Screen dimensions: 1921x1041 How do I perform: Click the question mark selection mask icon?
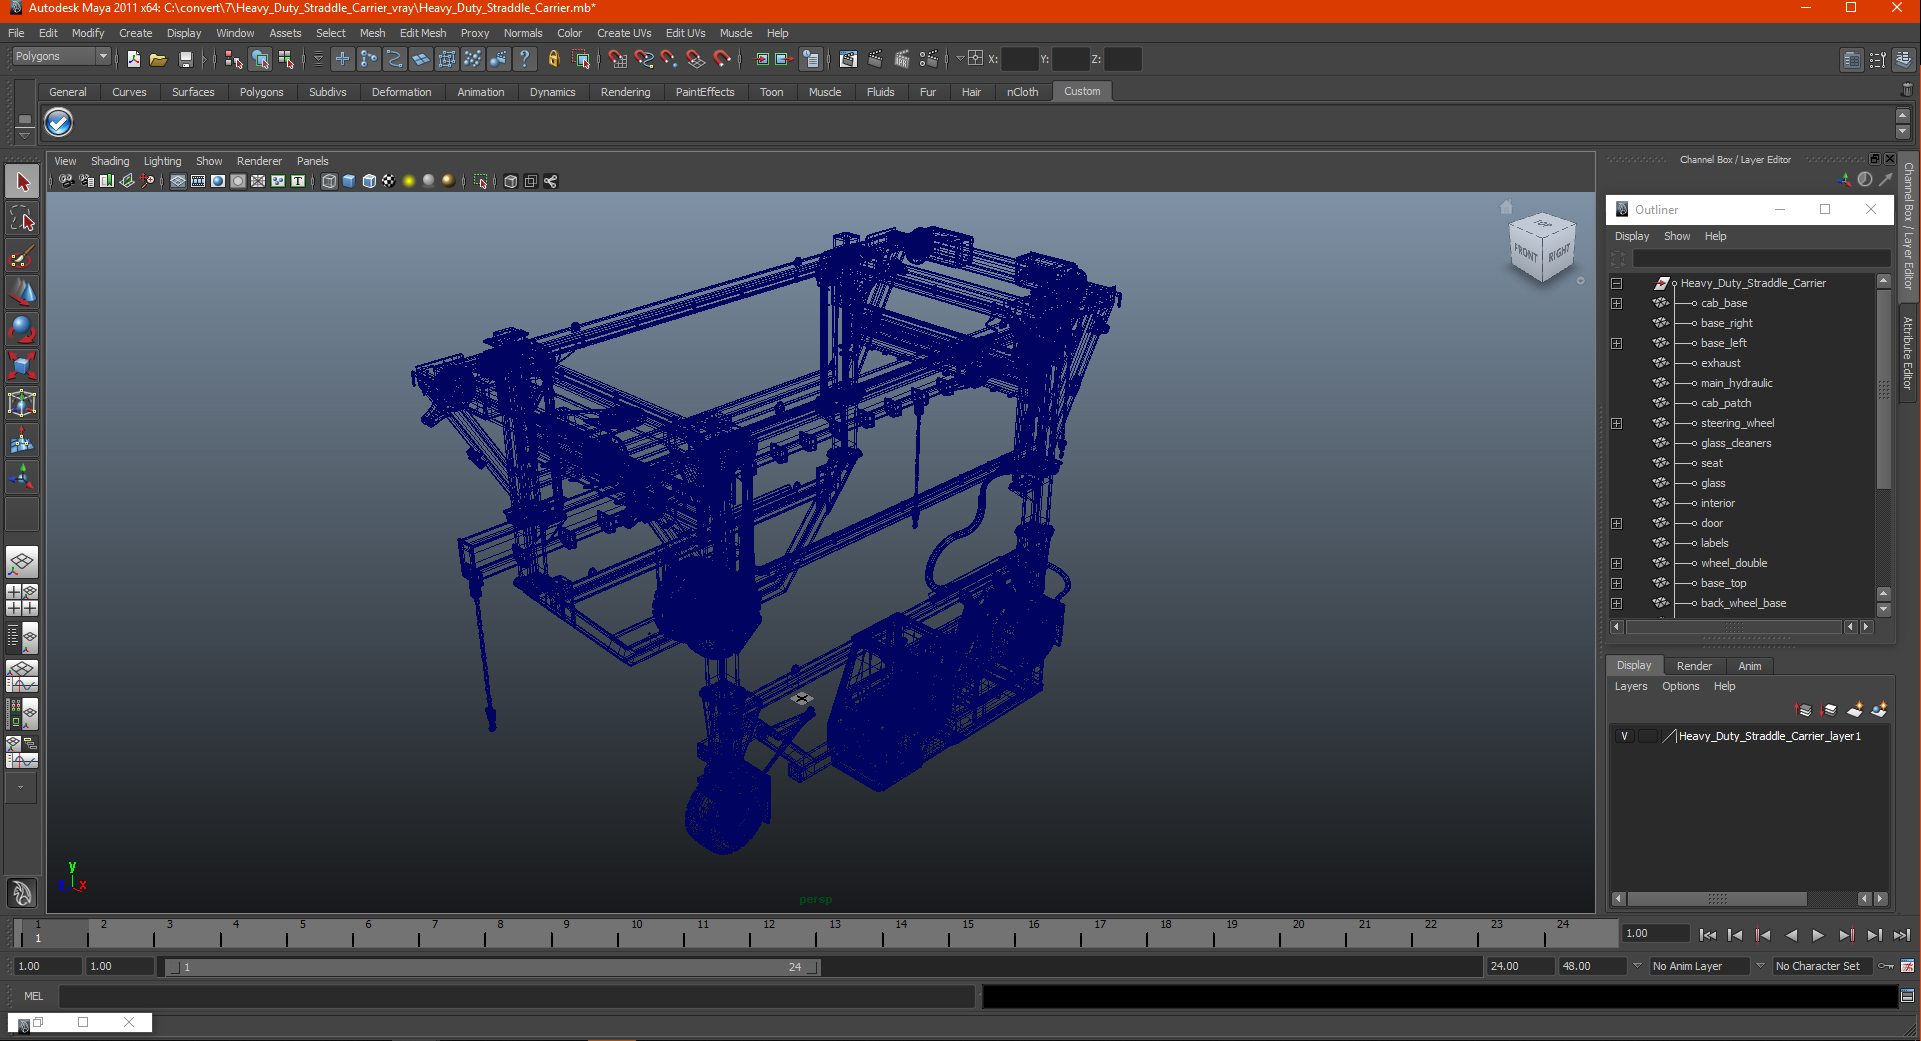point(525,59)
